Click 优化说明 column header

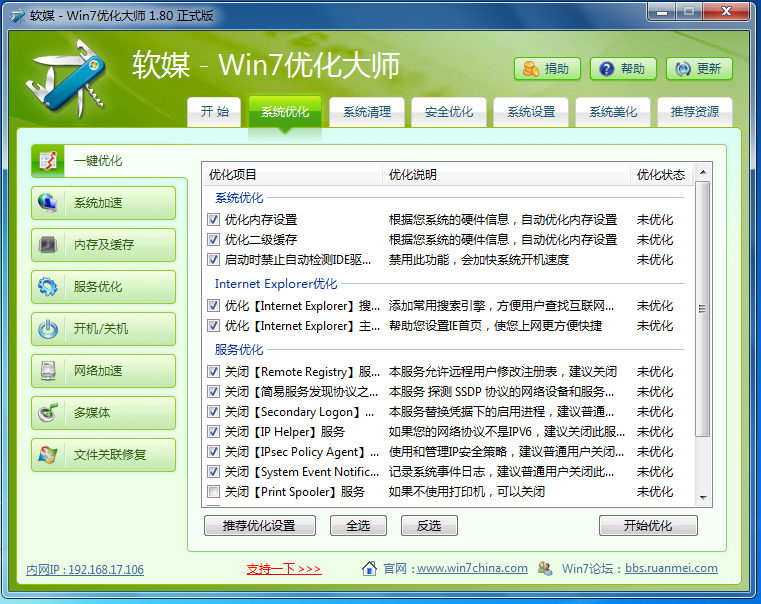[506, 175]
